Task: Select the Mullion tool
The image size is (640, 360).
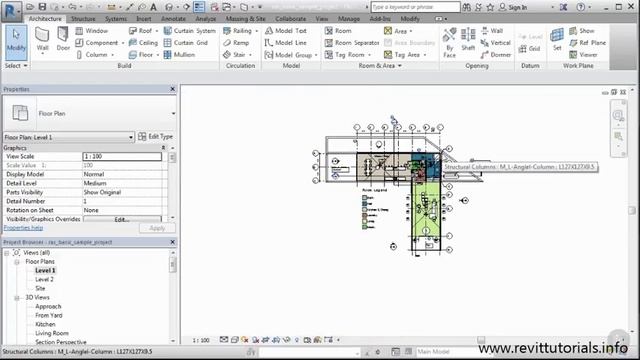Action: tap(179, 54)
